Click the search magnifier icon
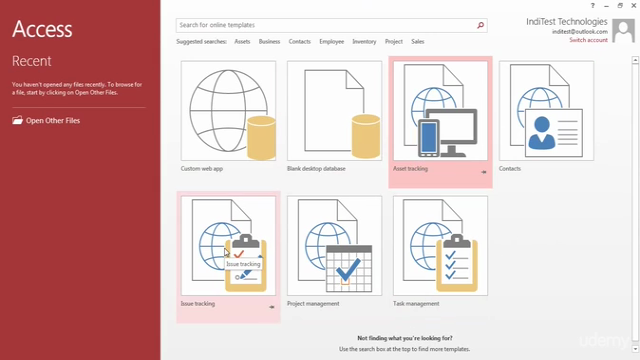 480,25
